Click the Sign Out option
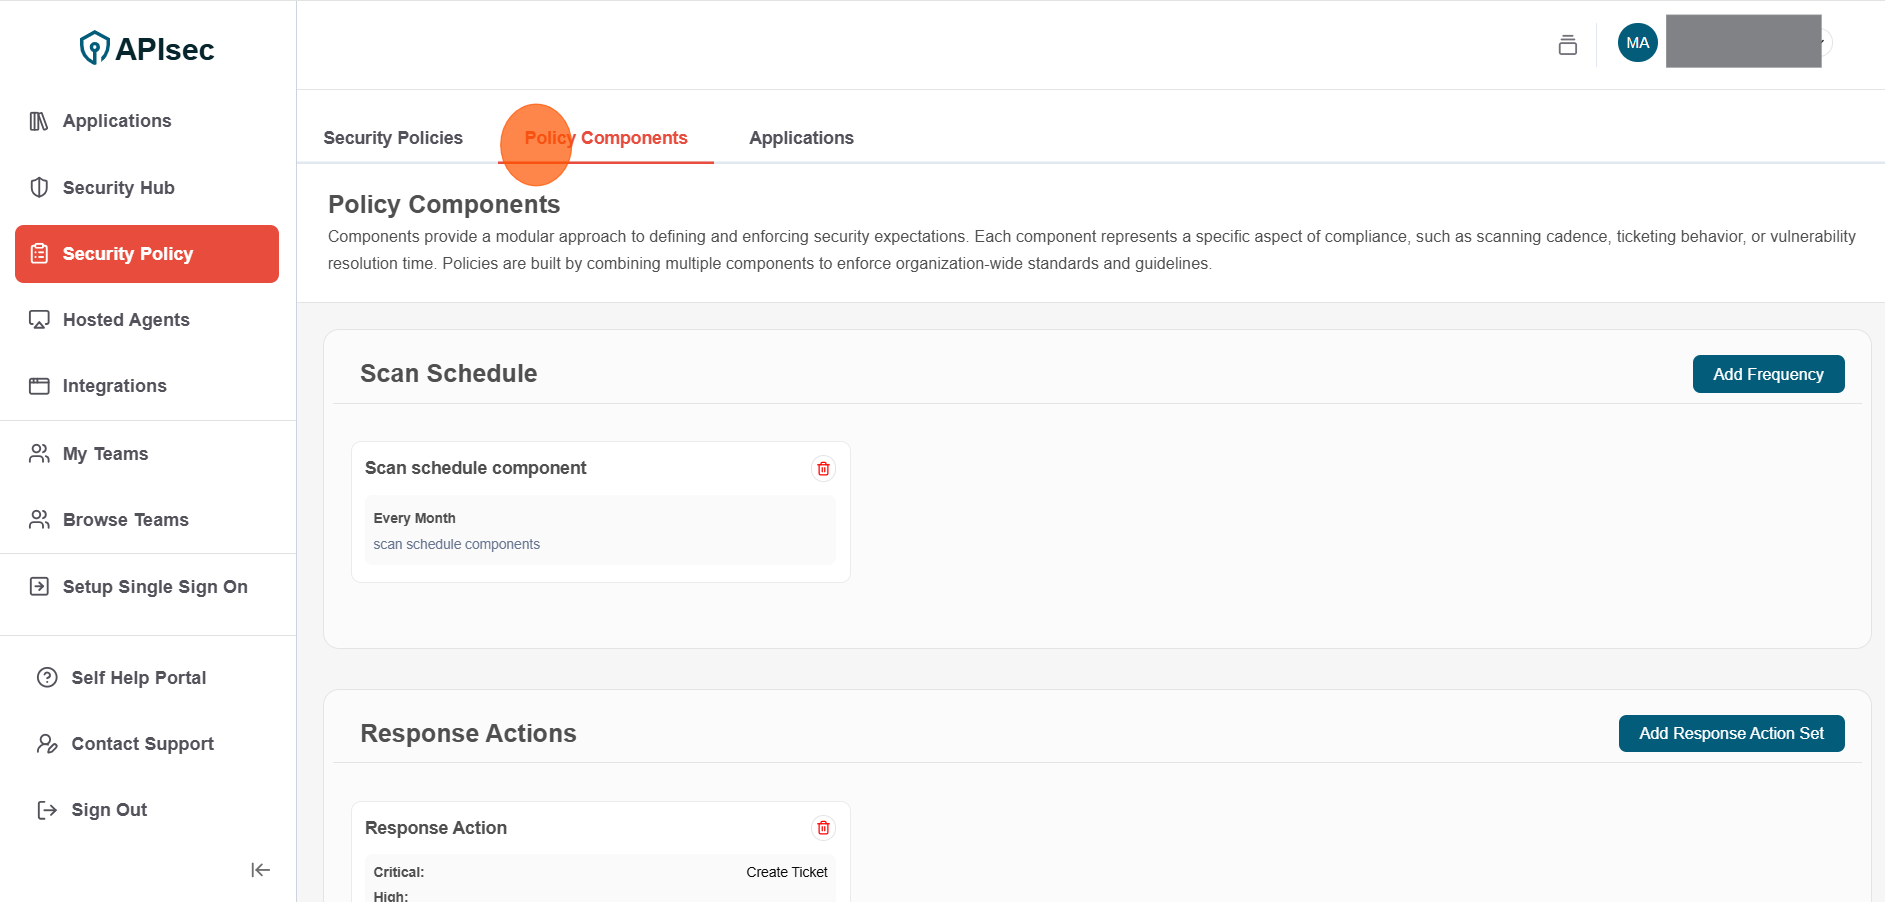 (x=109, y=810)
